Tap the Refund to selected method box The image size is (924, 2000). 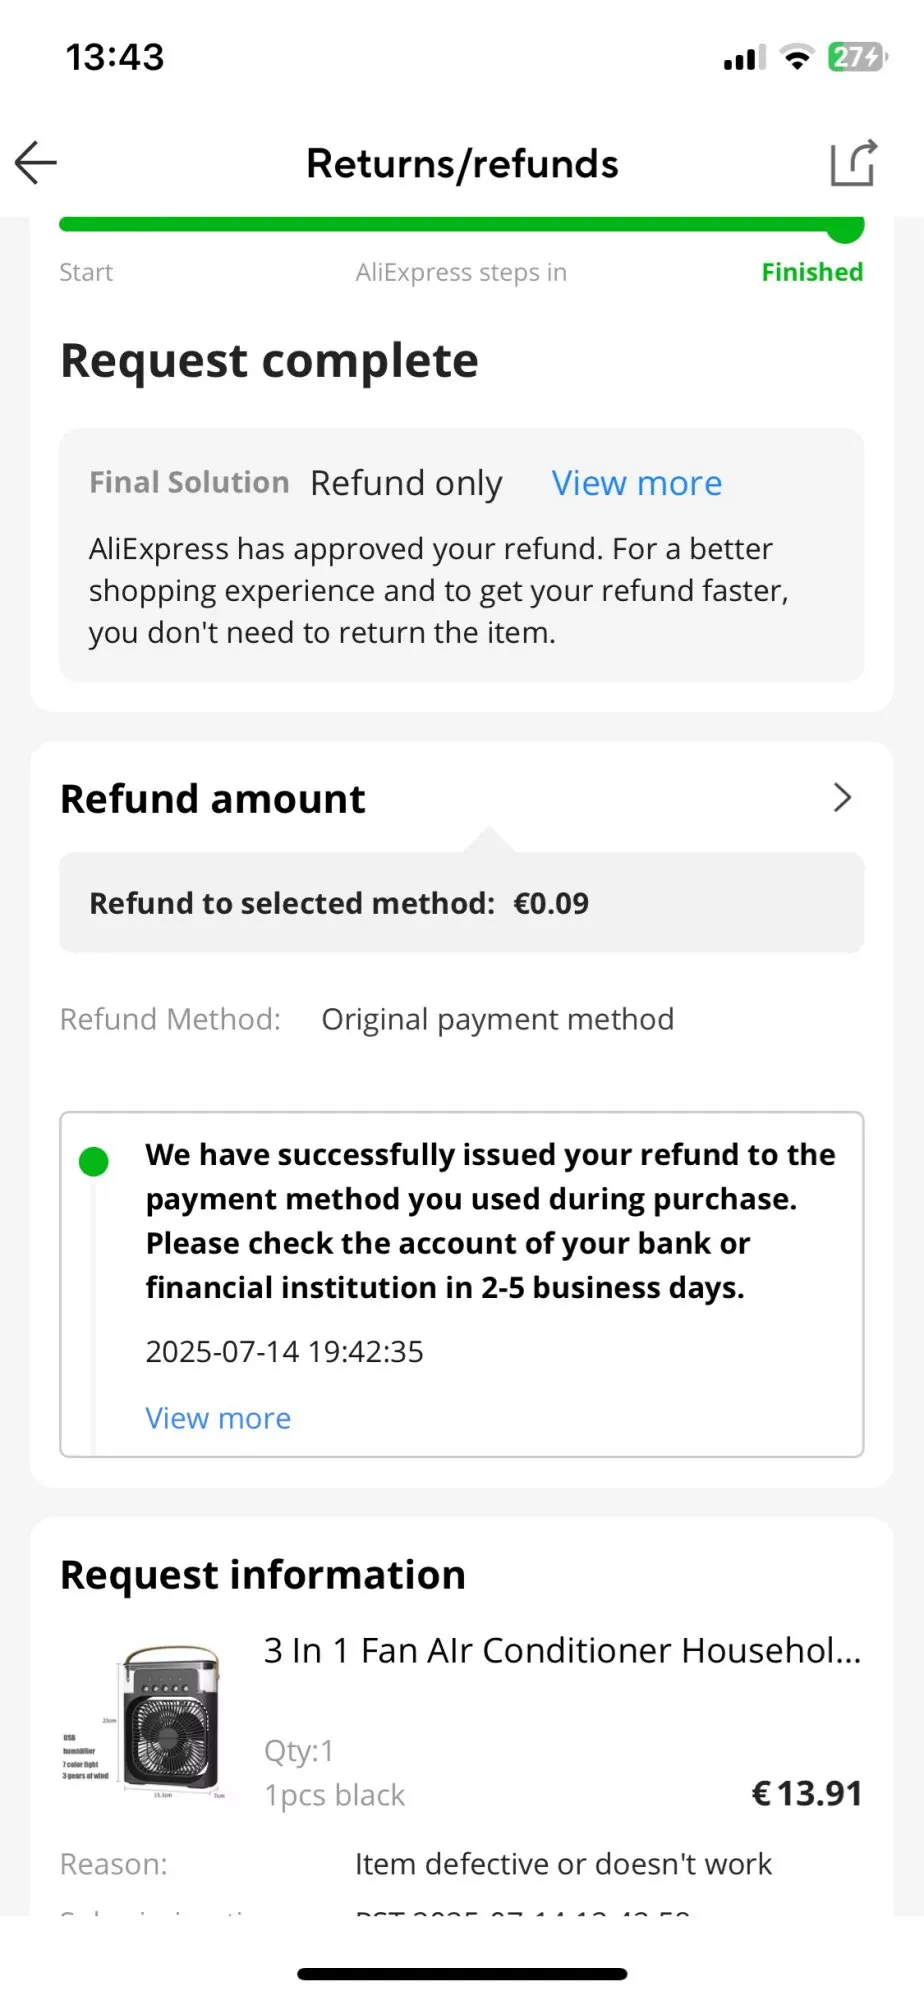pos(461,903)
